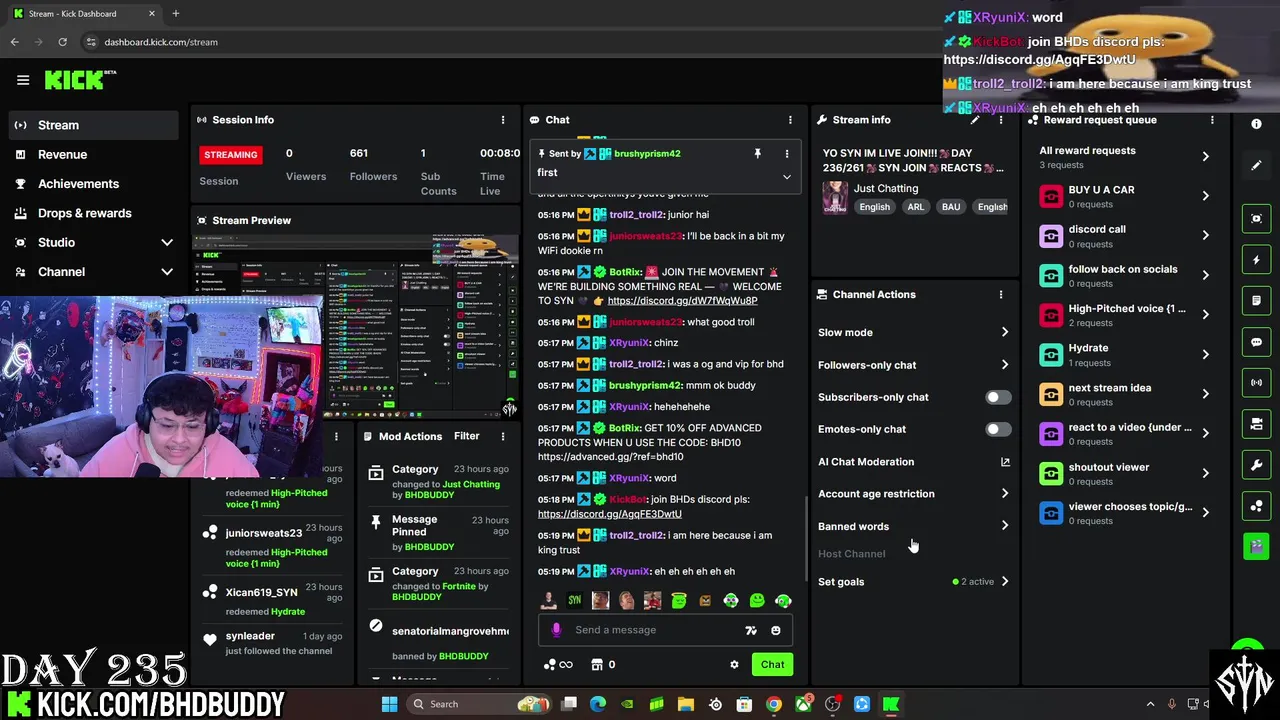Open chat settings gear icon
Image resolution: width=1280 pixels, height=720 pixels.
734,665
